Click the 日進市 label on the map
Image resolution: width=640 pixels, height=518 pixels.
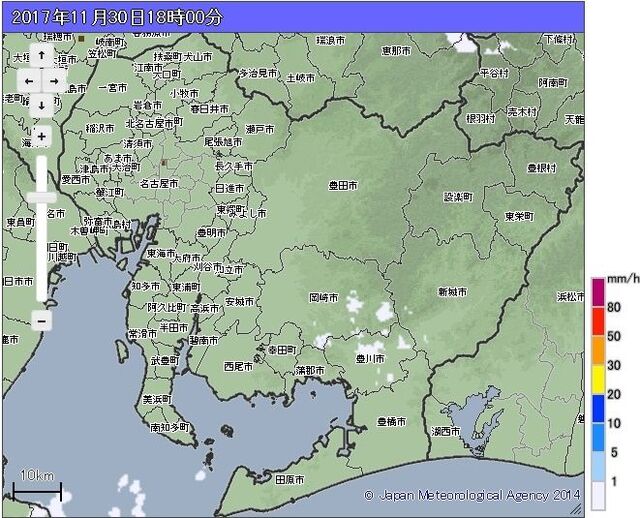tap(229, 189)
